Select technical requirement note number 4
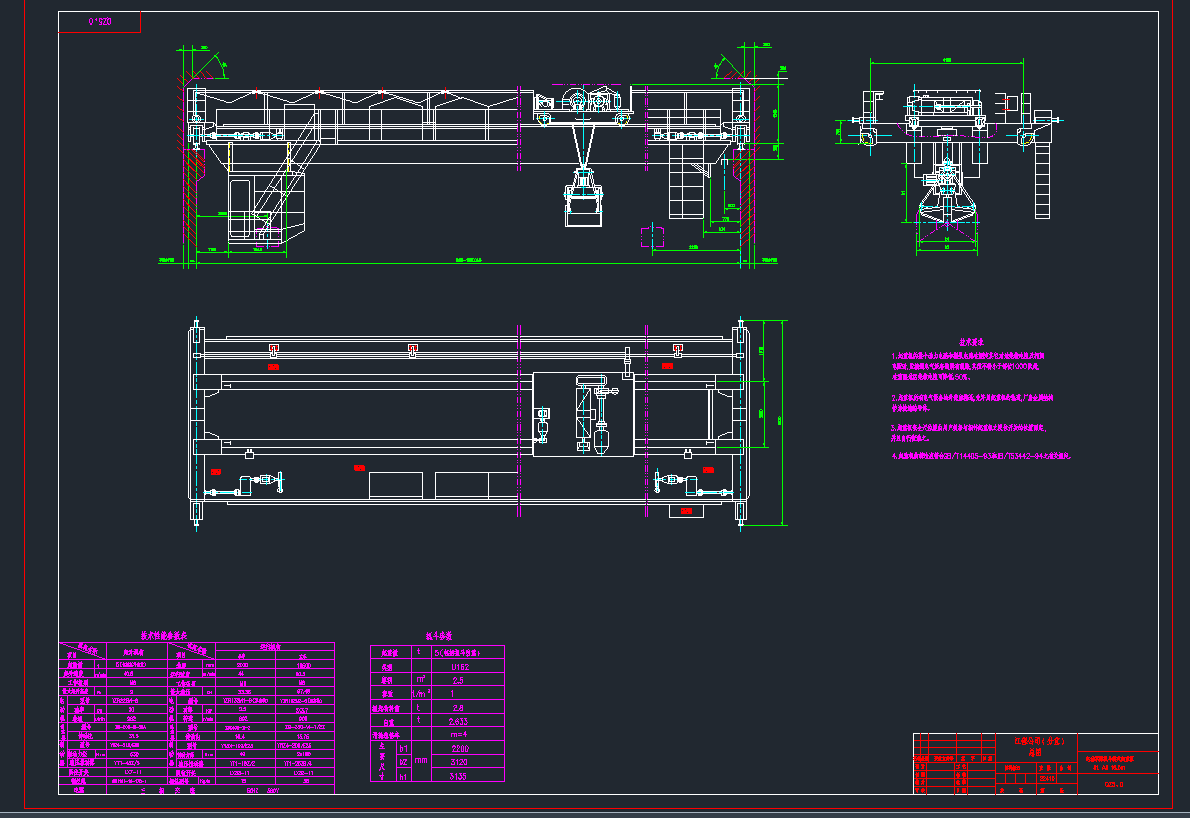This screenshot has width=1190, height=818. (x=980, y=455)
